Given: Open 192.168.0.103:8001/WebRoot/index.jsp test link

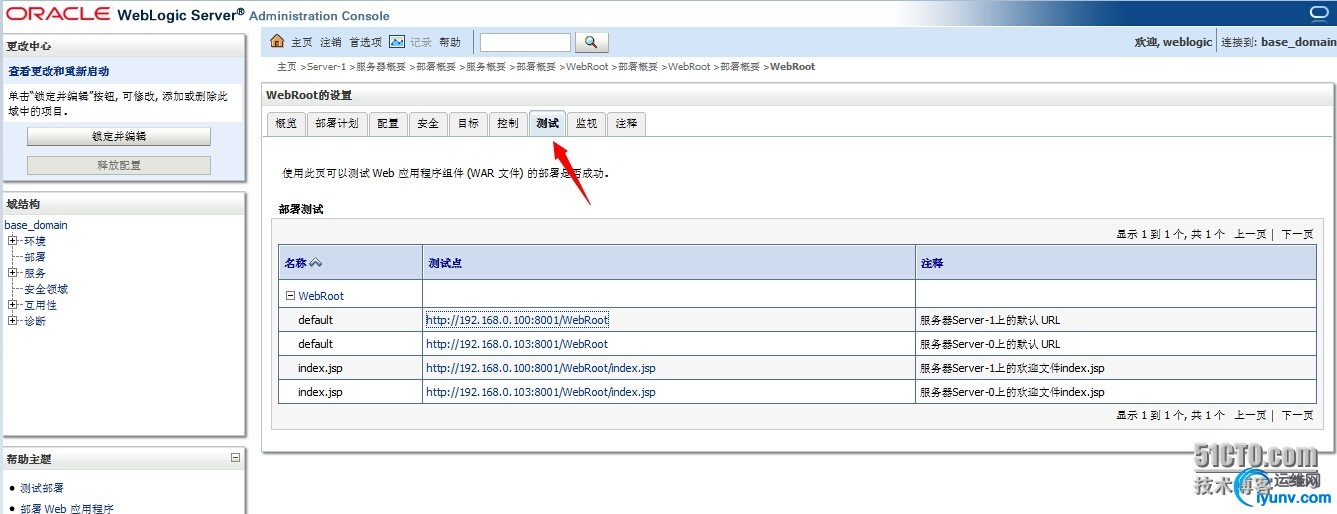Looking at the screenshot, I should [541, 392].
